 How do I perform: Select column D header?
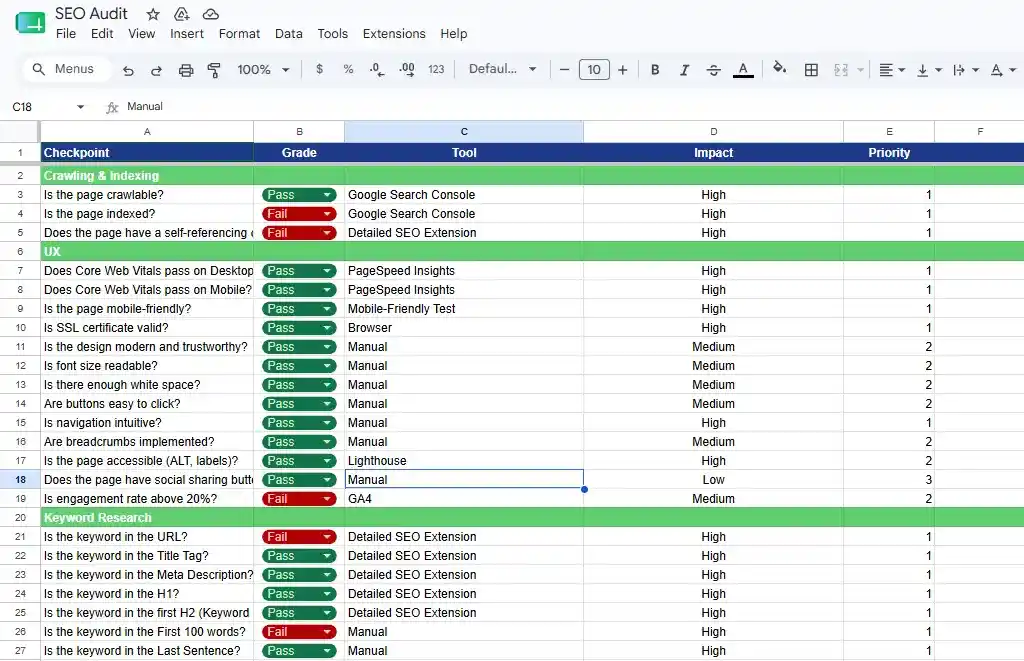point(713,131)
